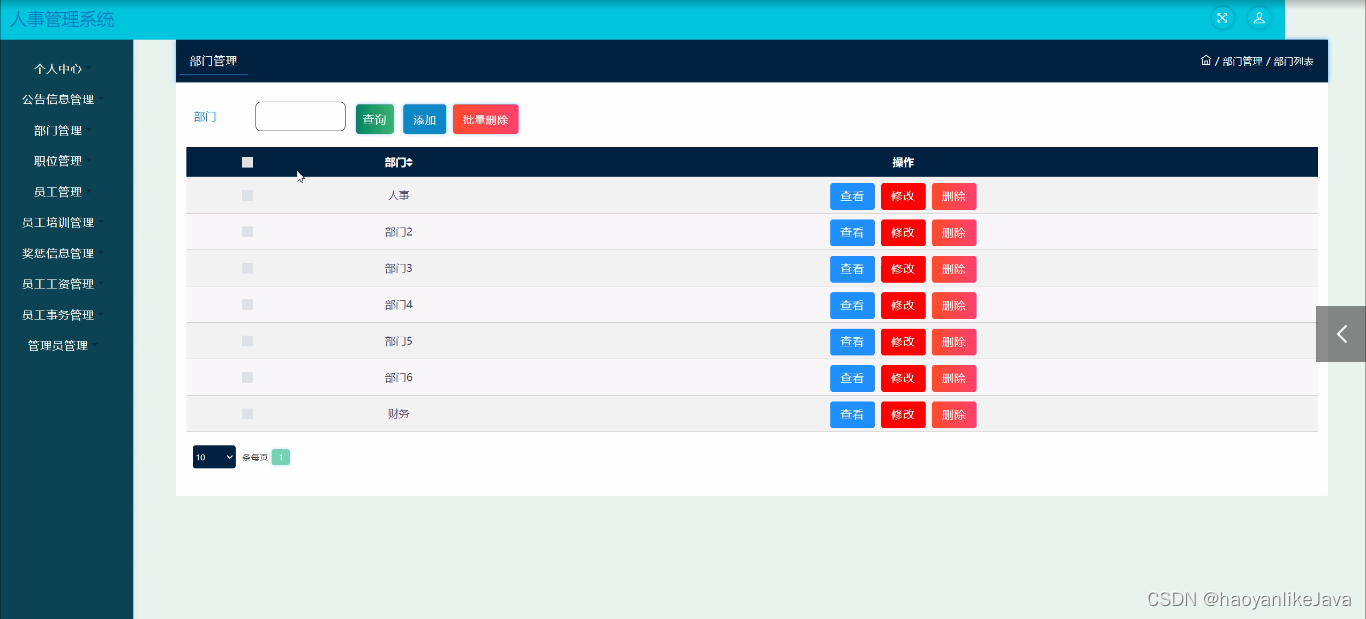Click 查看 for the 部门2 row
Screen dimensions: 1366x619
852,232
